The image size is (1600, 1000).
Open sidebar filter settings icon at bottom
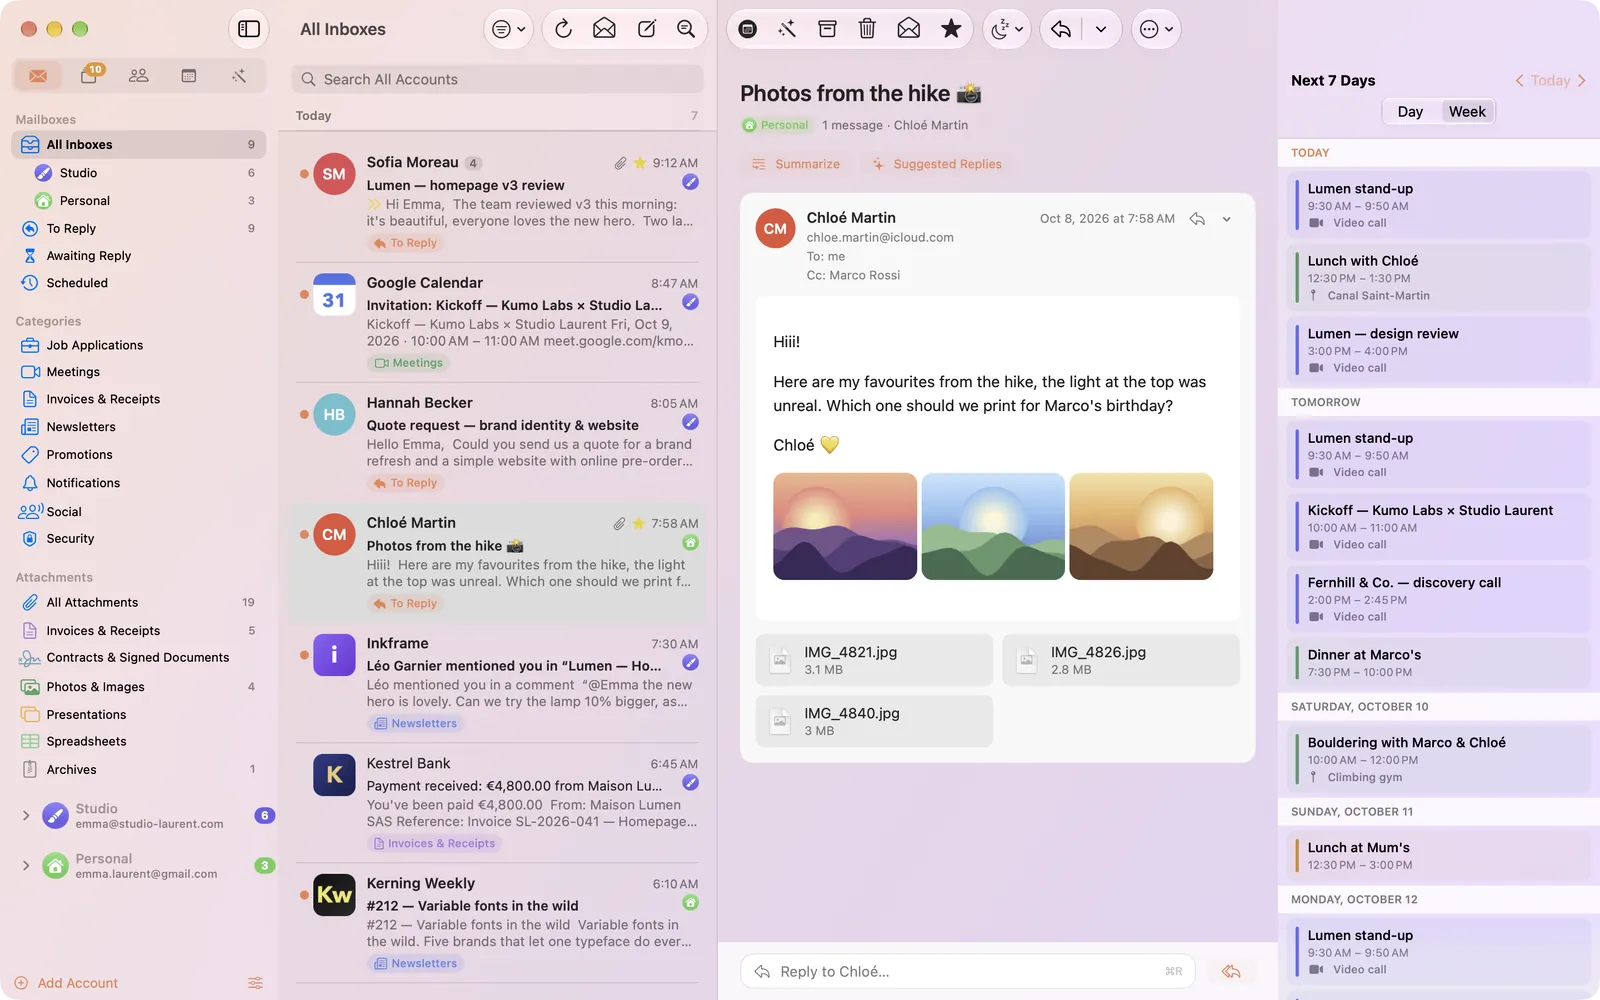point(255,983)
